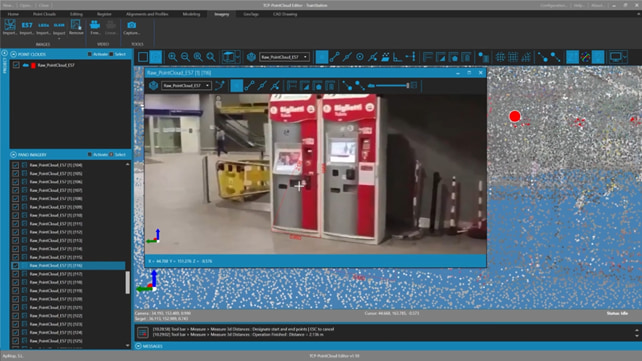The image size is (642, 361).
Task: Open the Modeling ribbon tab
Action: click(191, 14)
